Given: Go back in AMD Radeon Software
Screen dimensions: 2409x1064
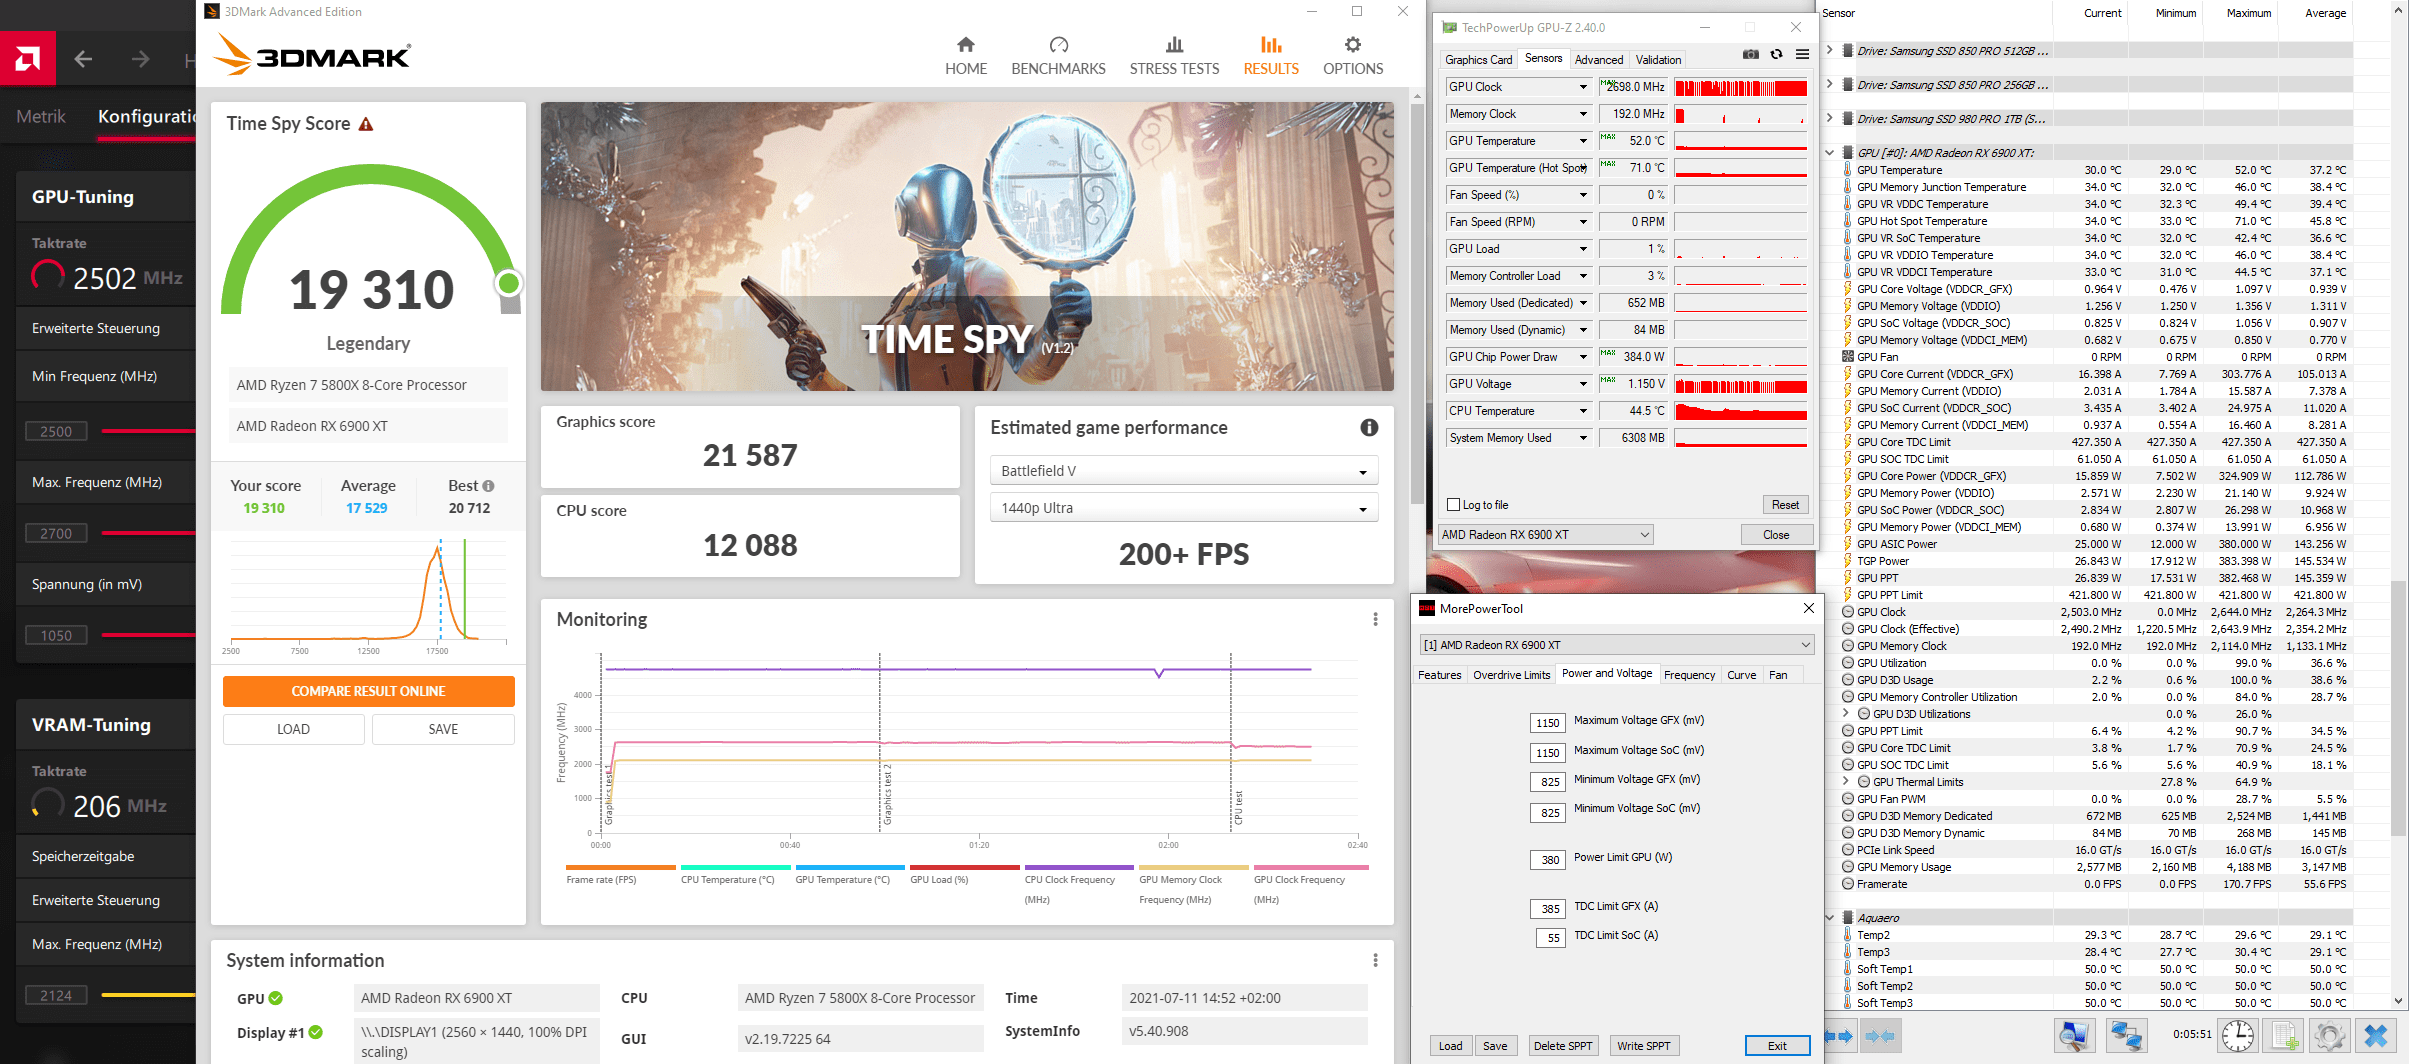Looking at the screenshot, I should coord(83,59).
